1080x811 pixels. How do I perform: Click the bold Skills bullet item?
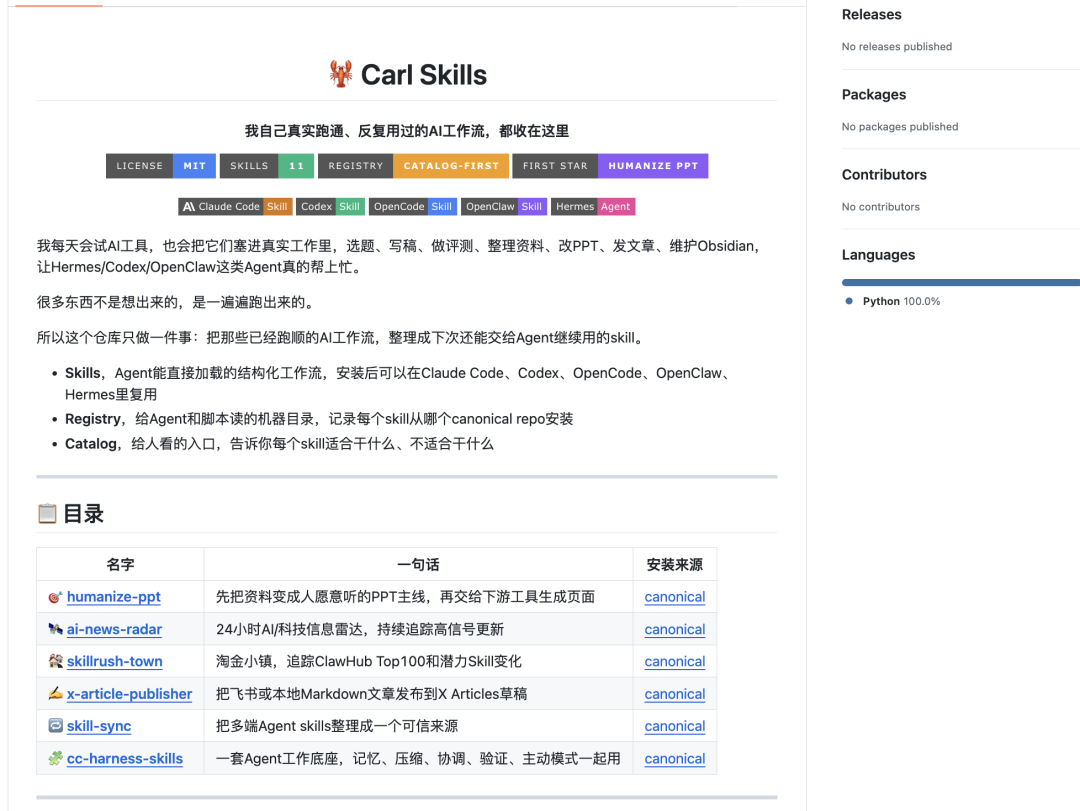pos(83,373)
